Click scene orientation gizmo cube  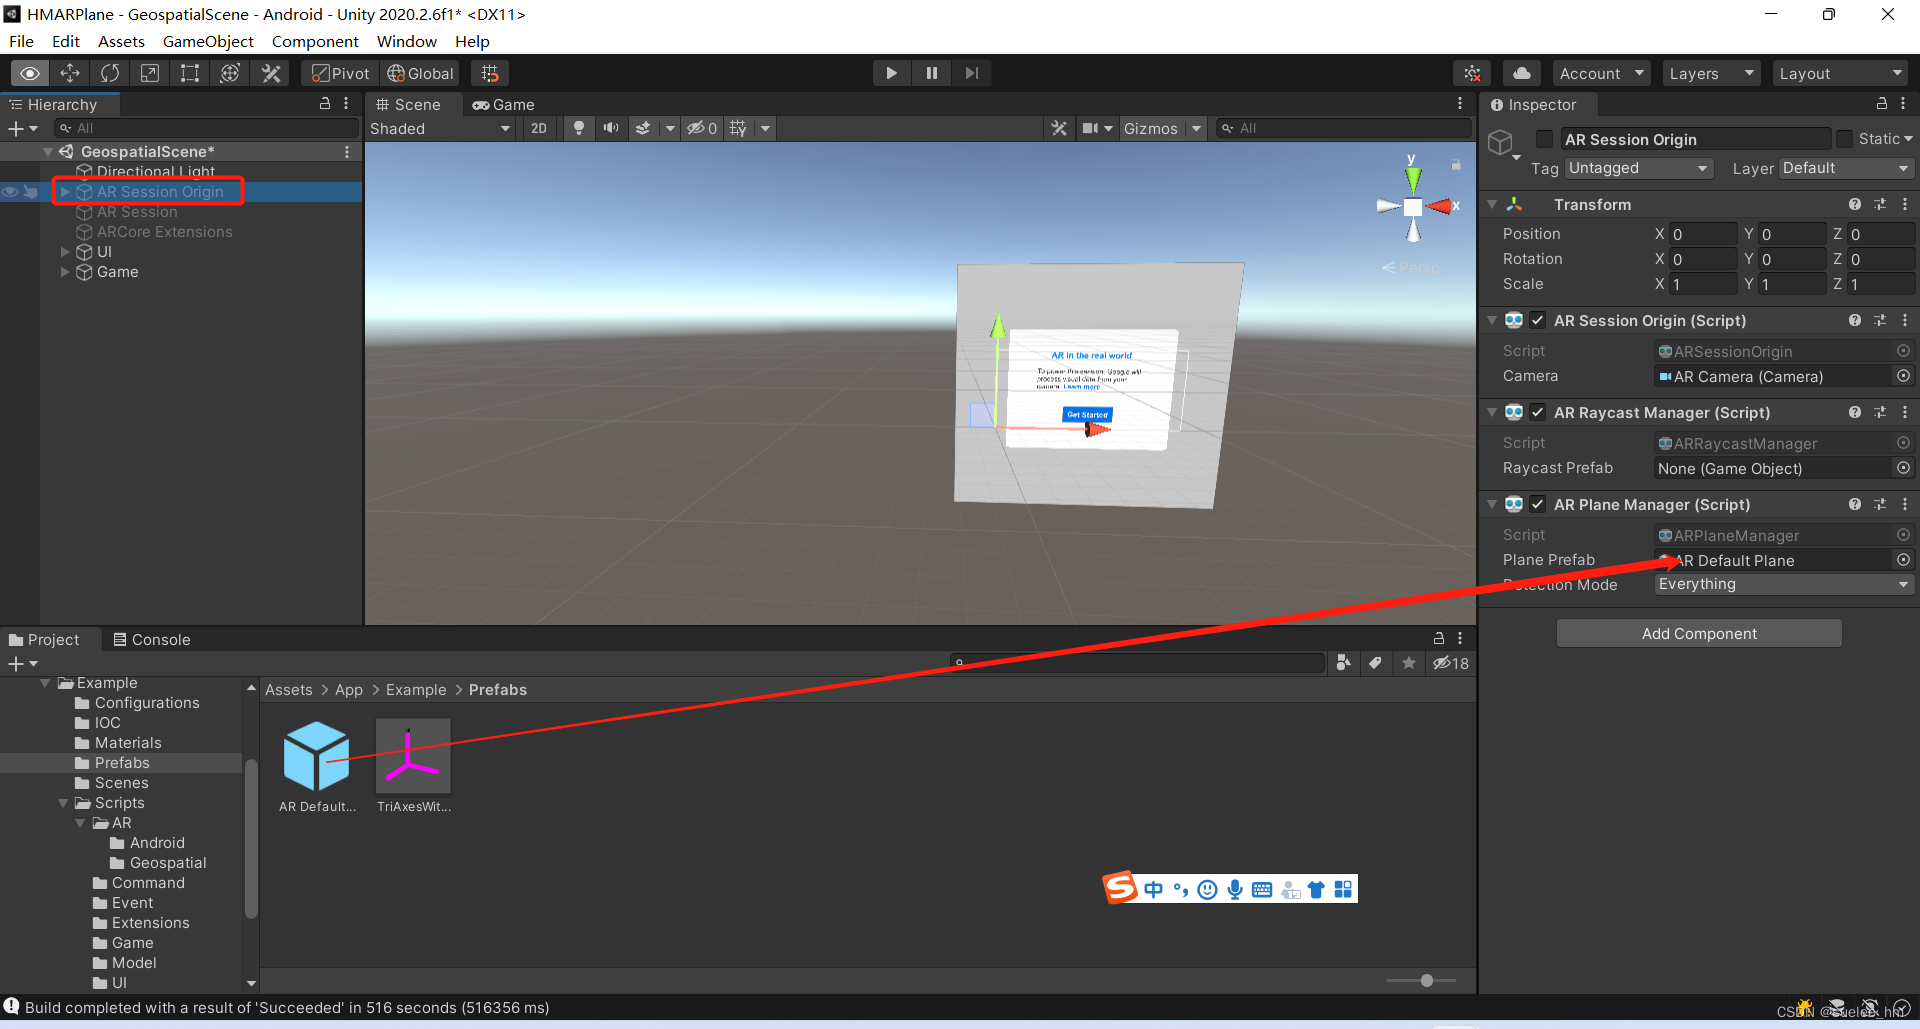1413,207
